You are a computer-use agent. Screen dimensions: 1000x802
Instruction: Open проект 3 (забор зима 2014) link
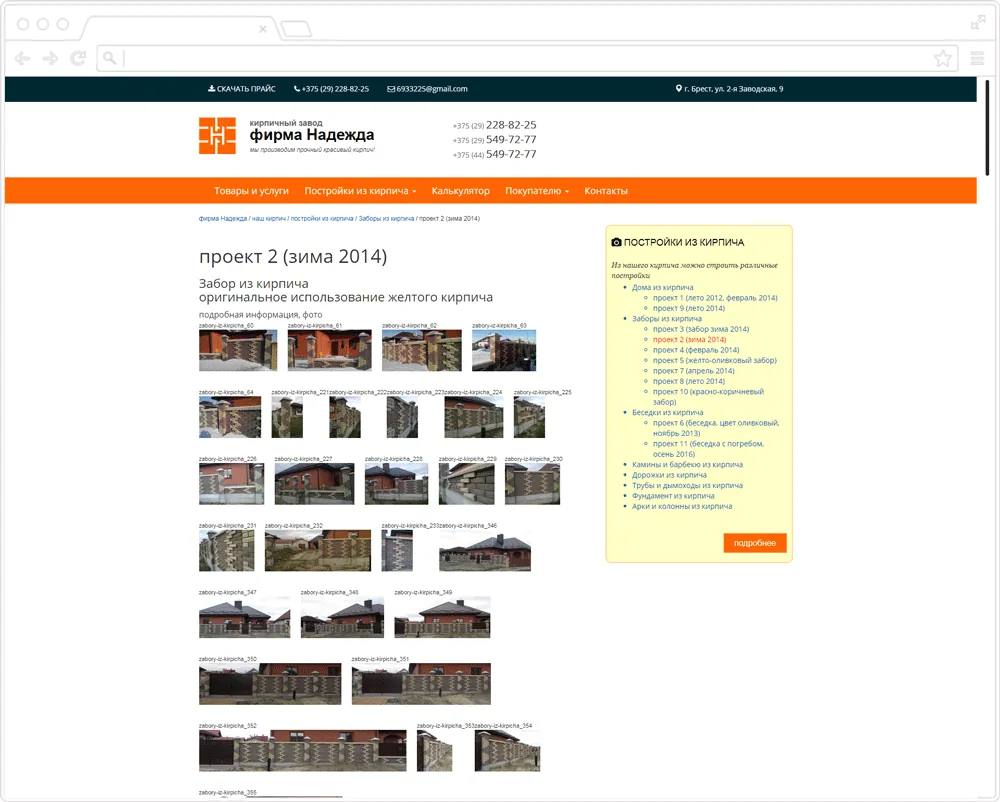tap(701, 329)
